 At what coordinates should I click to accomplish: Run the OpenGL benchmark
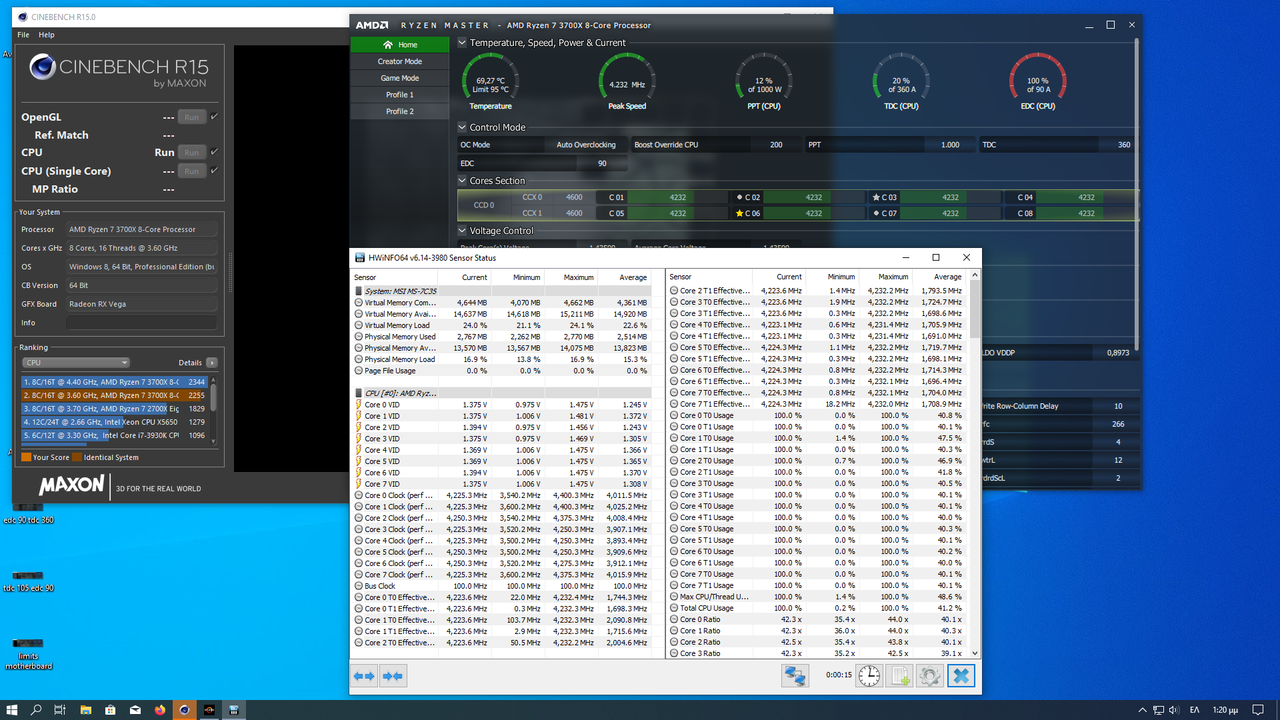tap(192, 117)
